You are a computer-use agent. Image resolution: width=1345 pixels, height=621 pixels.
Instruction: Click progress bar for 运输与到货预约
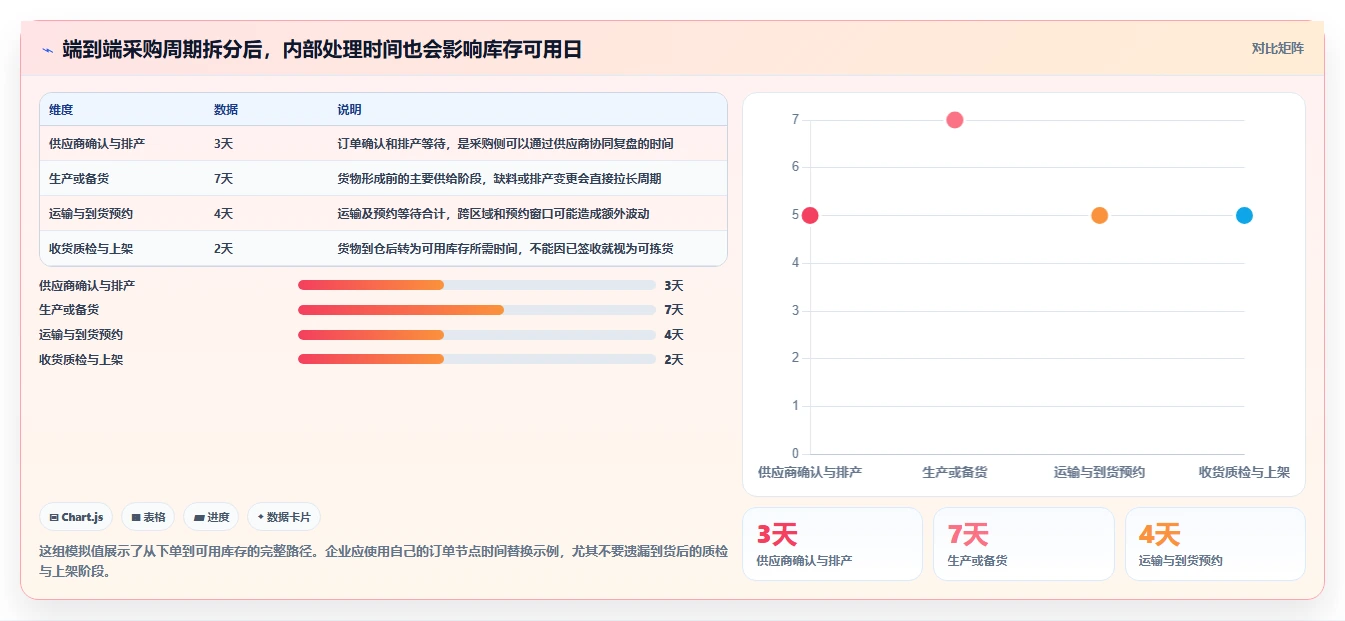click(477, 335)
